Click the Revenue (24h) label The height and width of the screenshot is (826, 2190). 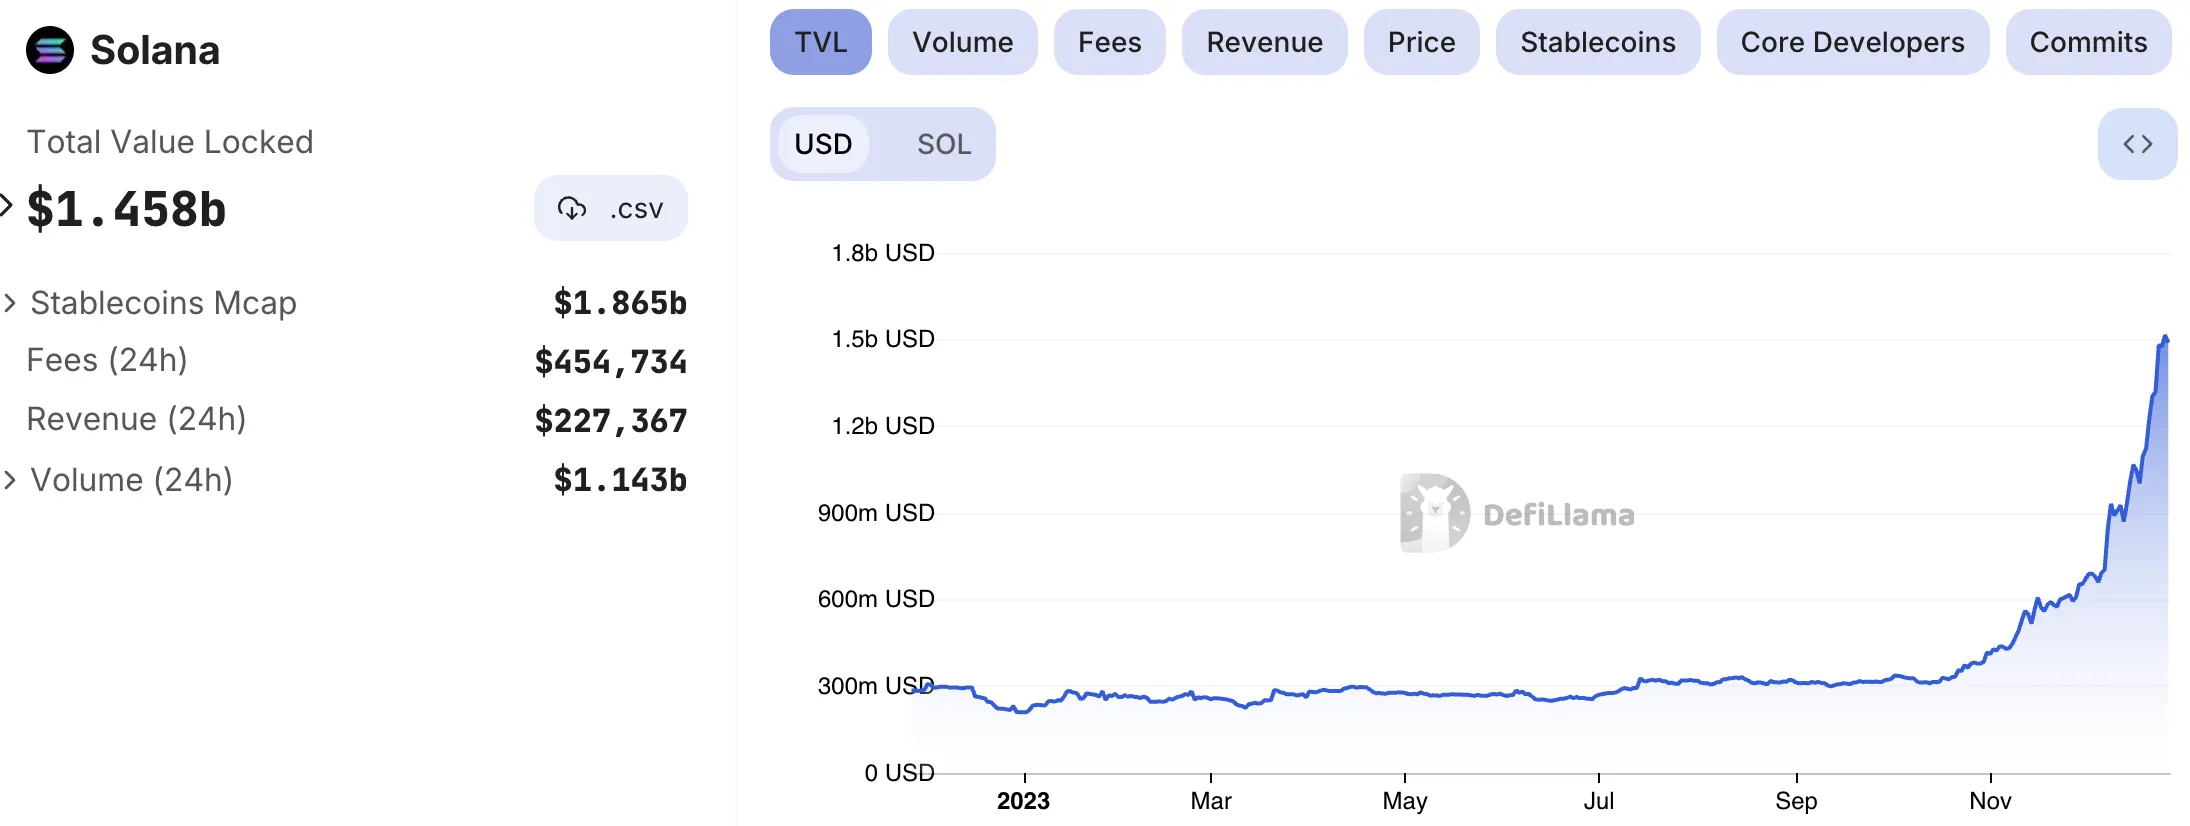point(136,419)
